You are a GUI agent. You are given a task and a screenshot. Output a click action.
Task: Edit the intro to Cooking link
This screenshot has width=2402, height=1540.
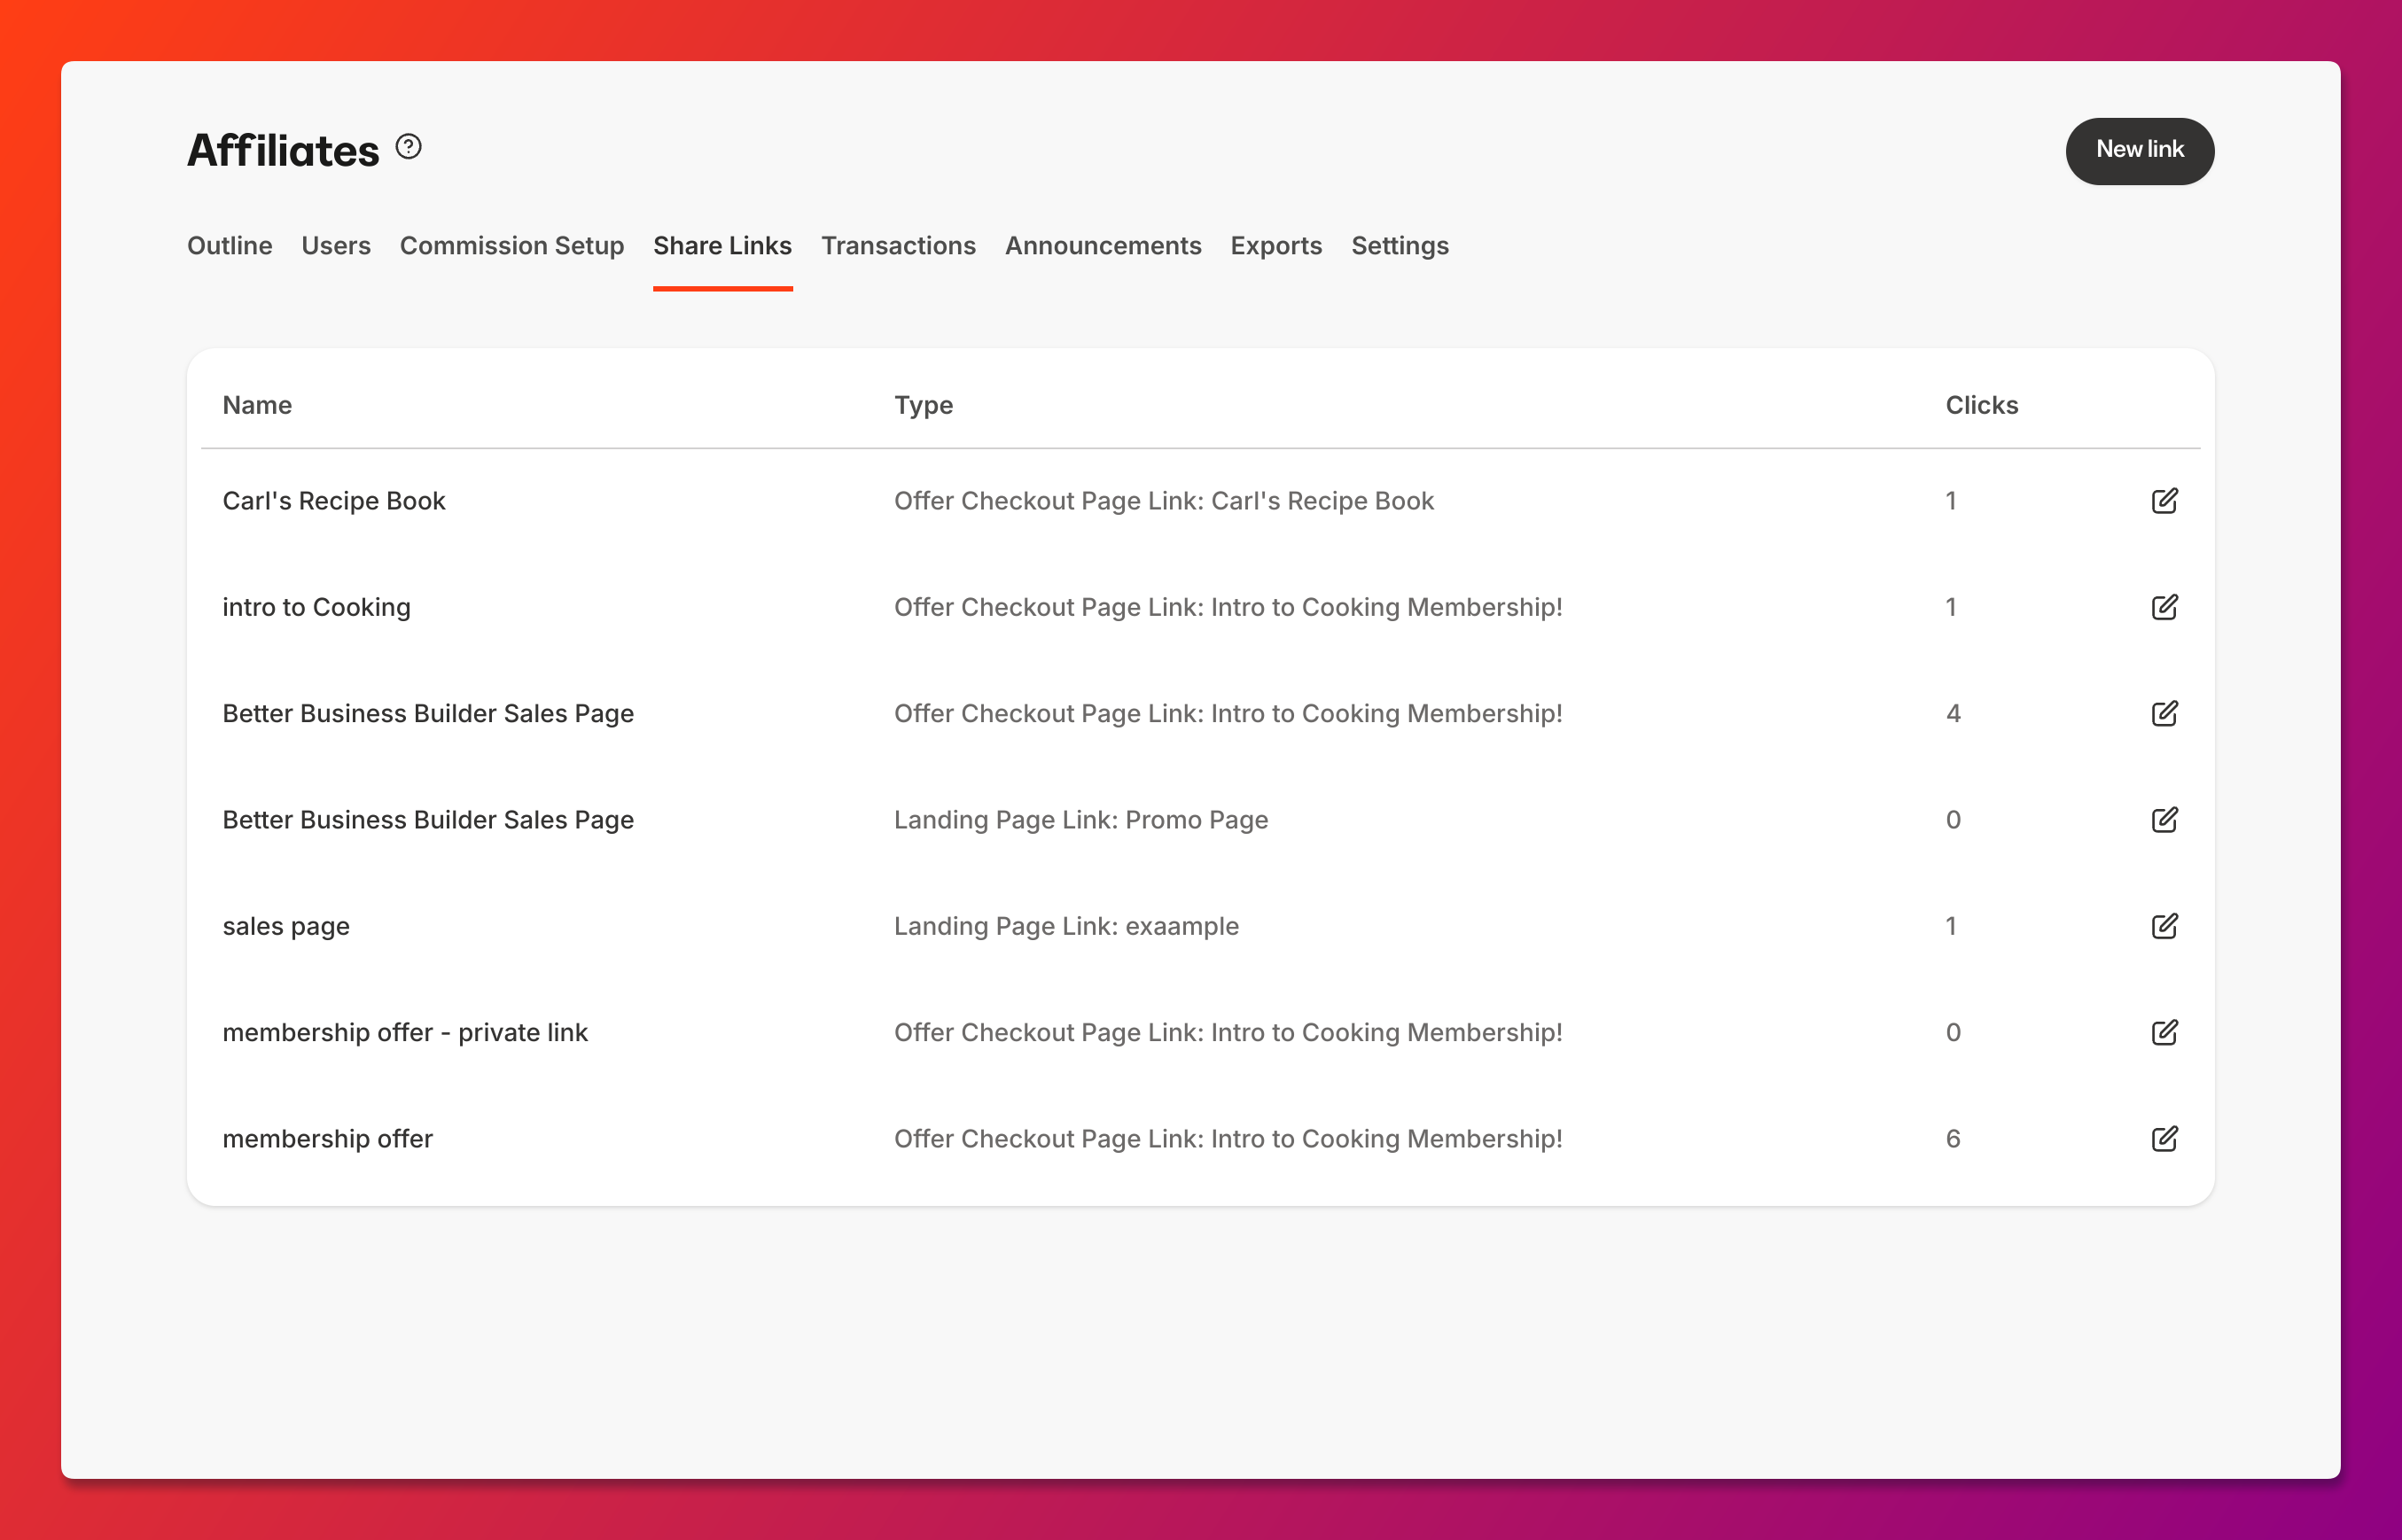[x=2164, y=607]
